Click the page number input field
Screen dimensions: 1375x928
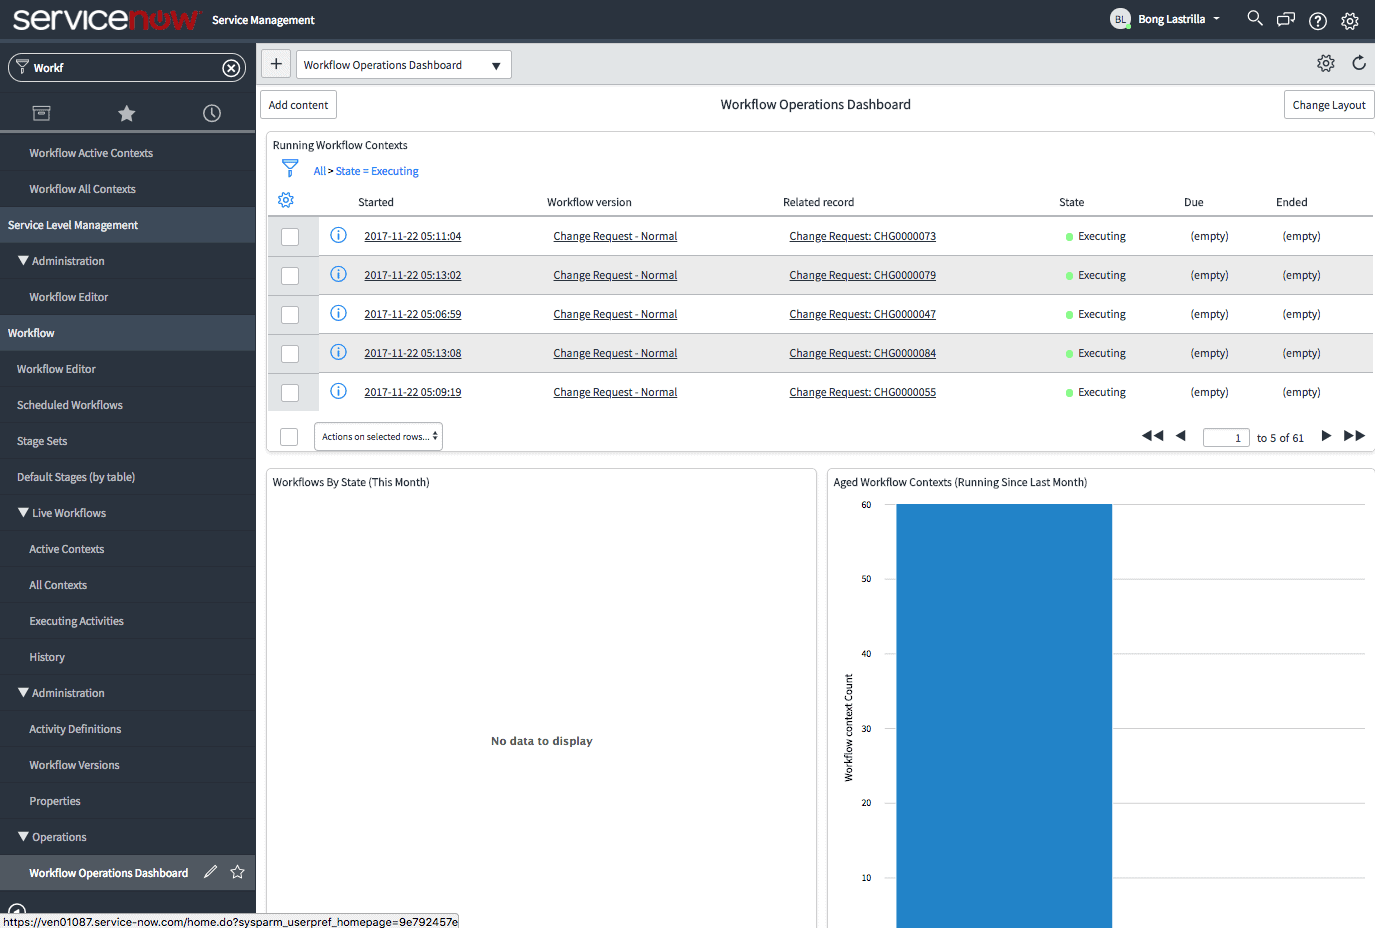1226,437
